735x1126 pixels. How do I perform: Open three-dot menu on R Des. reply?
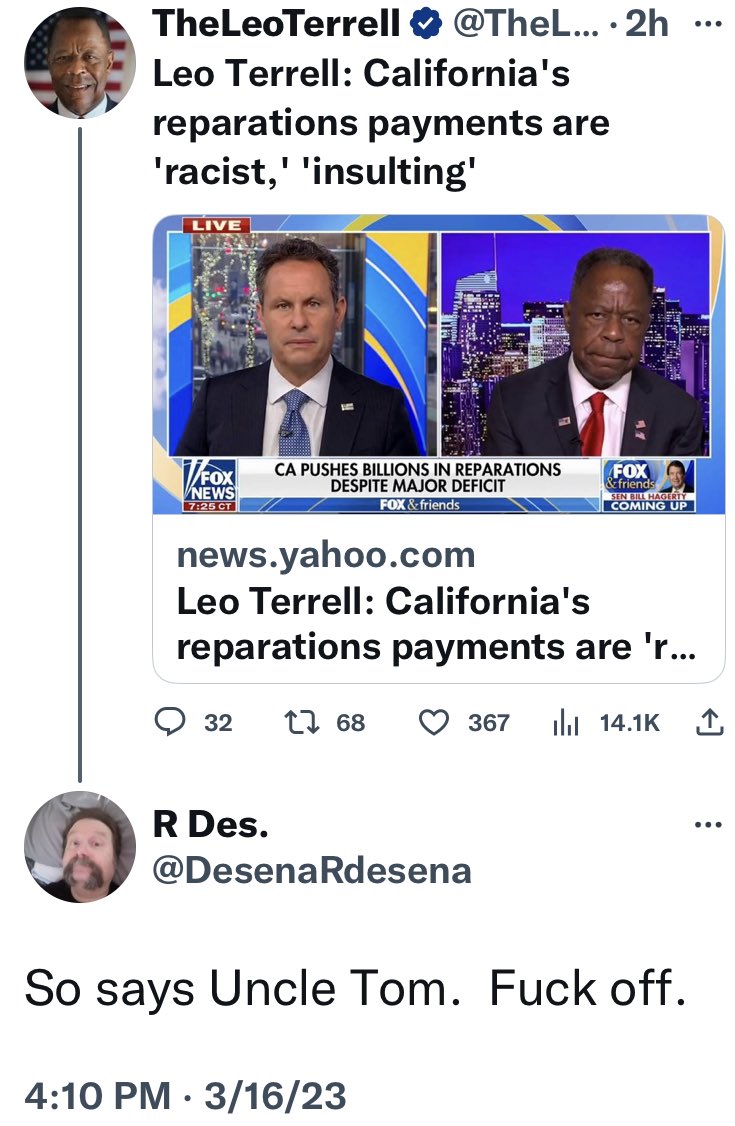coord(709,824)
